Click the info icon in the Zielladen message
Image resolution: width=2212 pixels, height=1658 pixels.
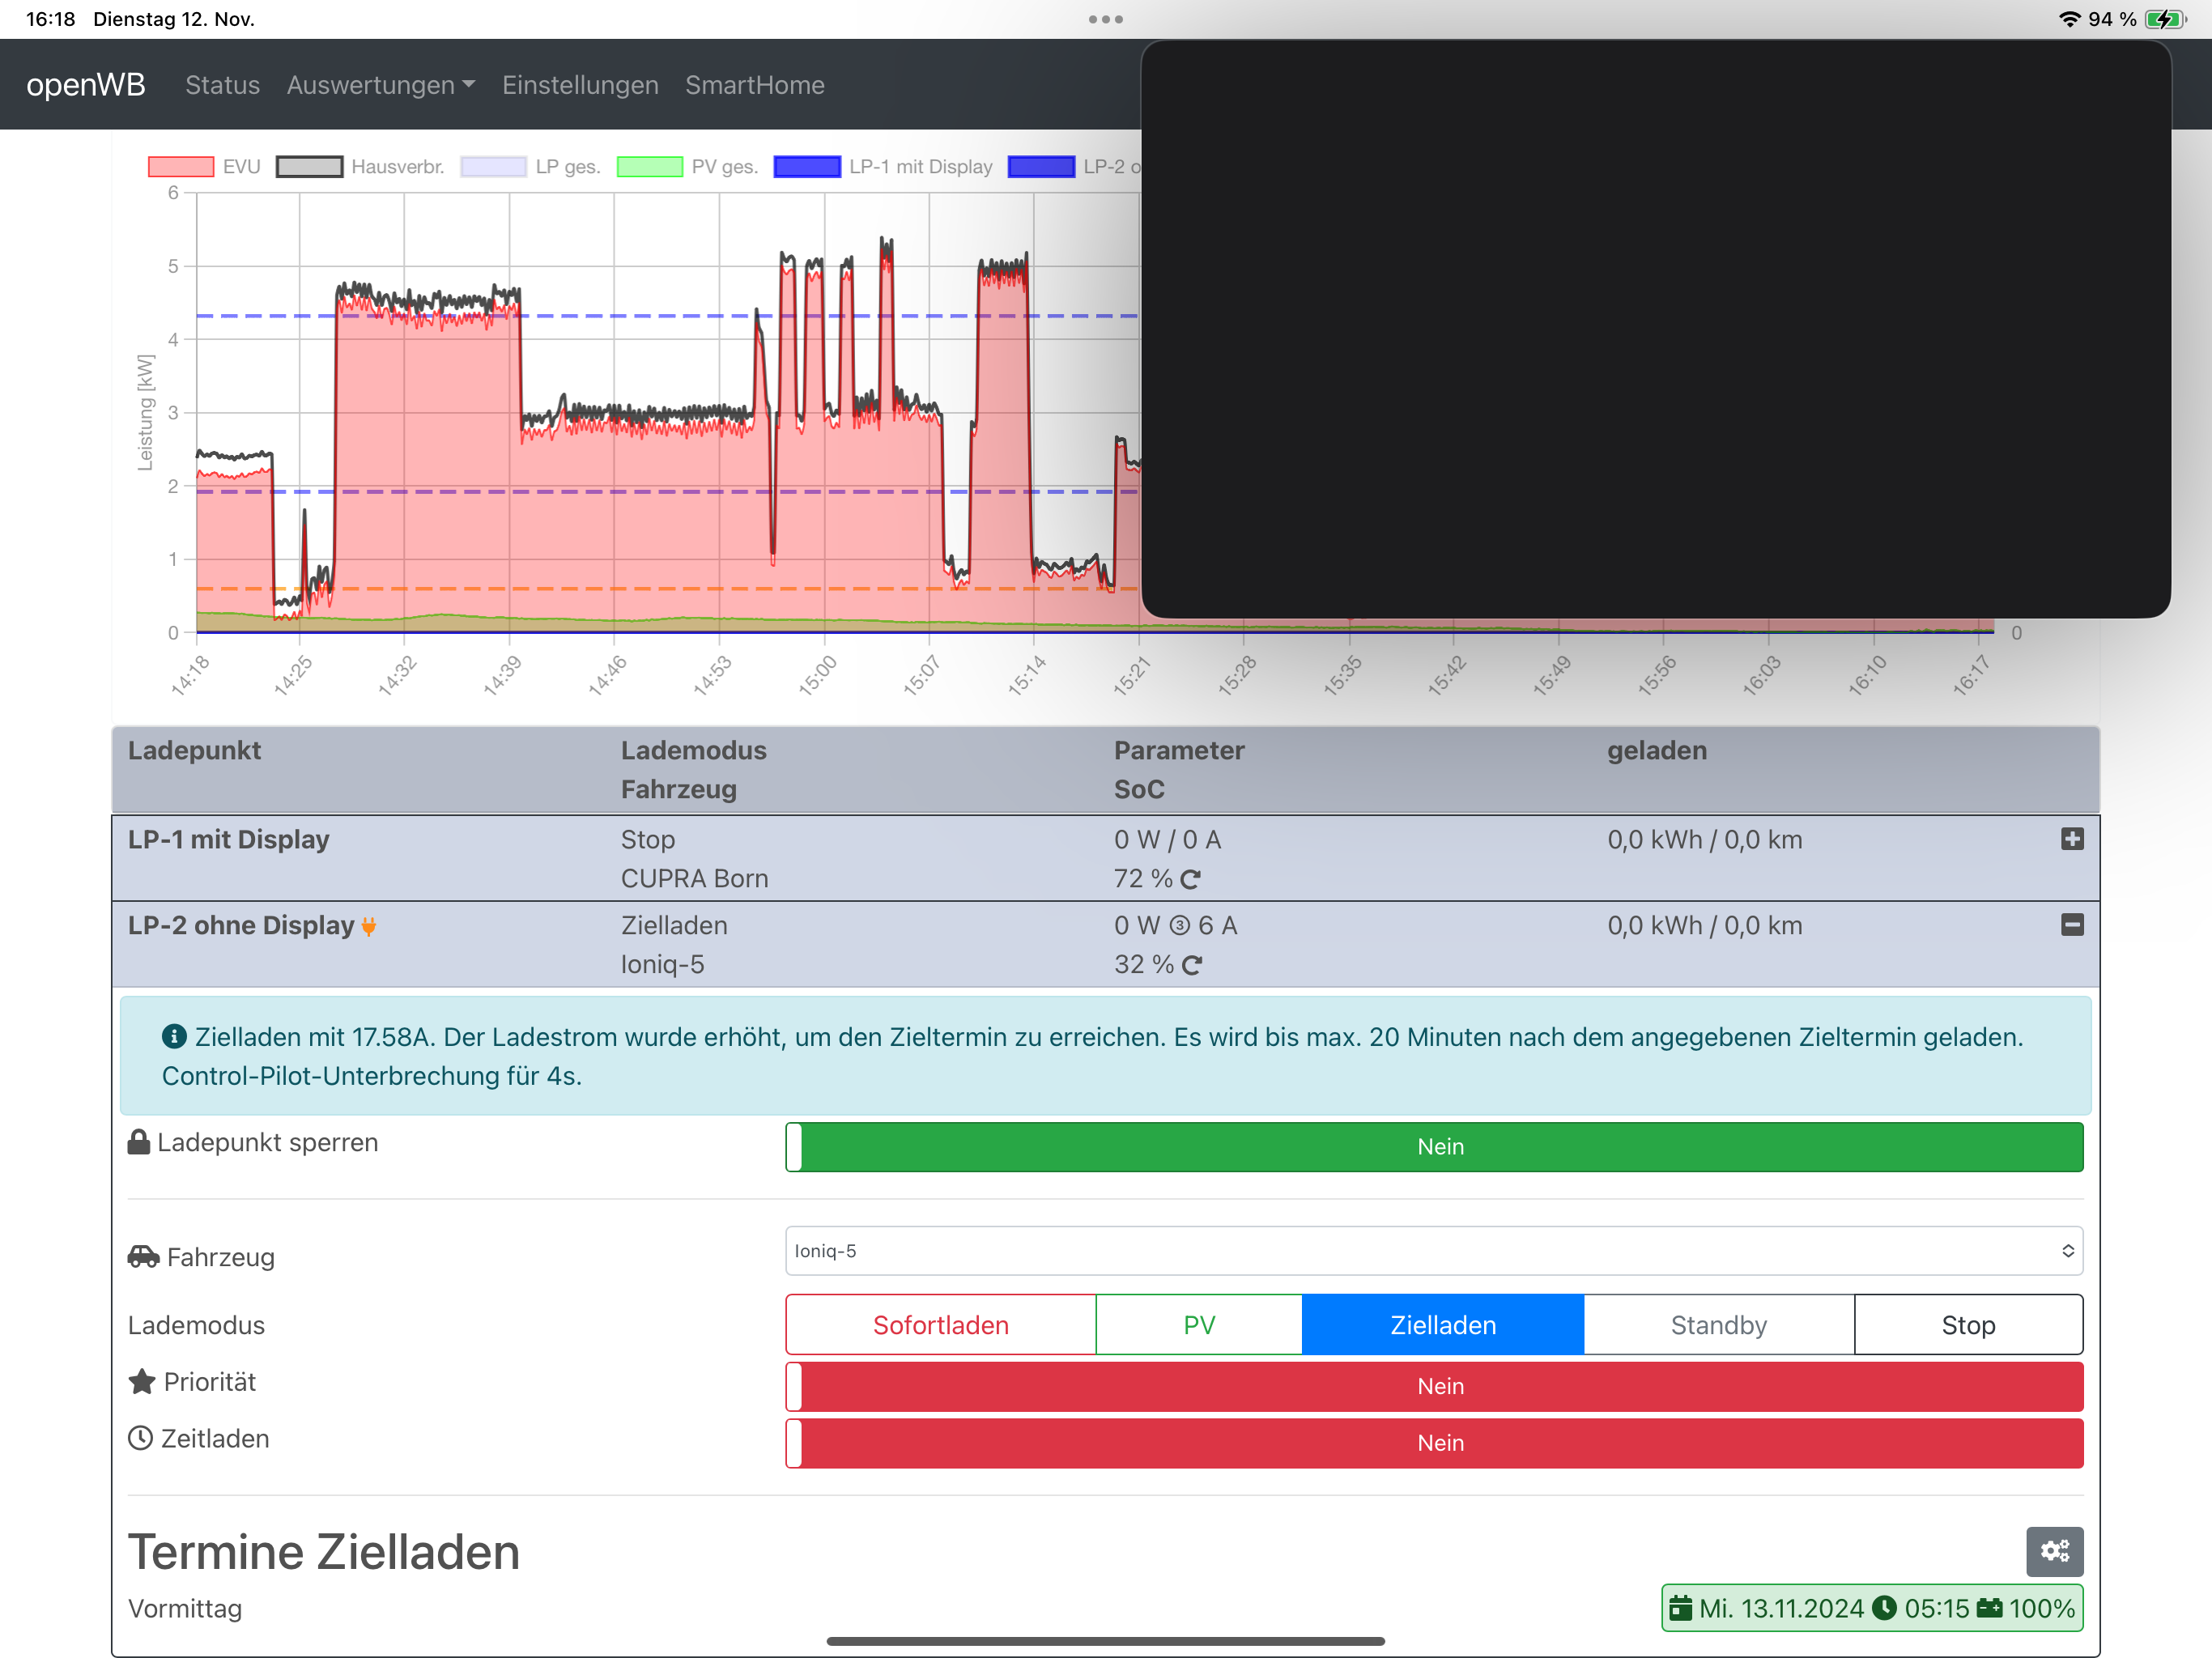pyautogui.click(x=174, y=1036)
